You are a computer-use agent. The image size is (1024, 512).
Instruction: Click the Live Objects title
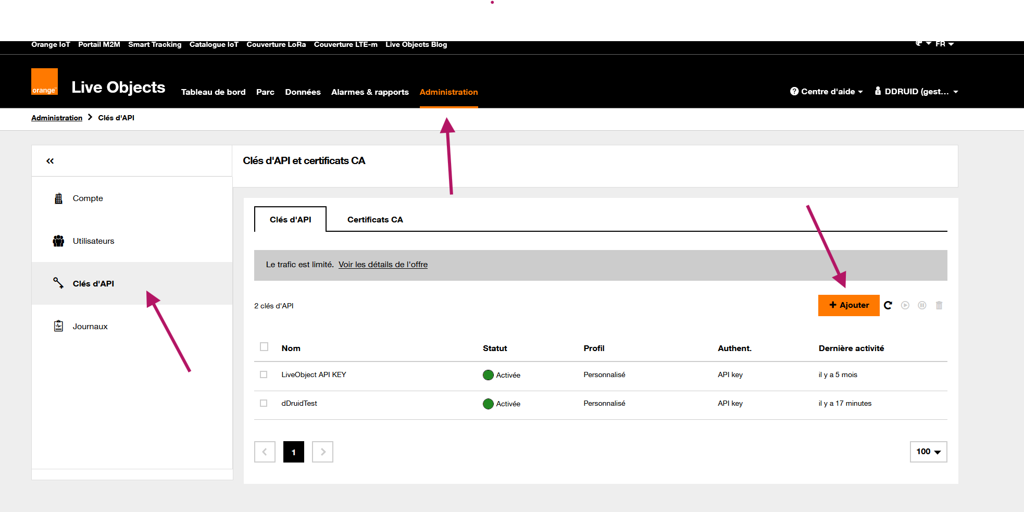click(118, 88)
